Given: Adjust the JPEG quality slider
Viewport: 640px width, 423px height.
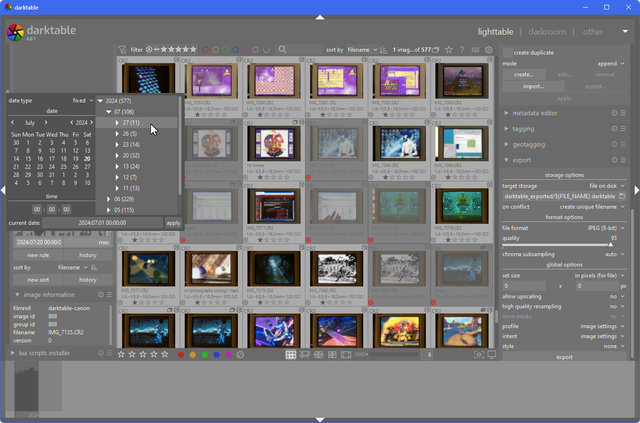Looking at the screenshot, I should pyautogui.click(x=560, y=243).
